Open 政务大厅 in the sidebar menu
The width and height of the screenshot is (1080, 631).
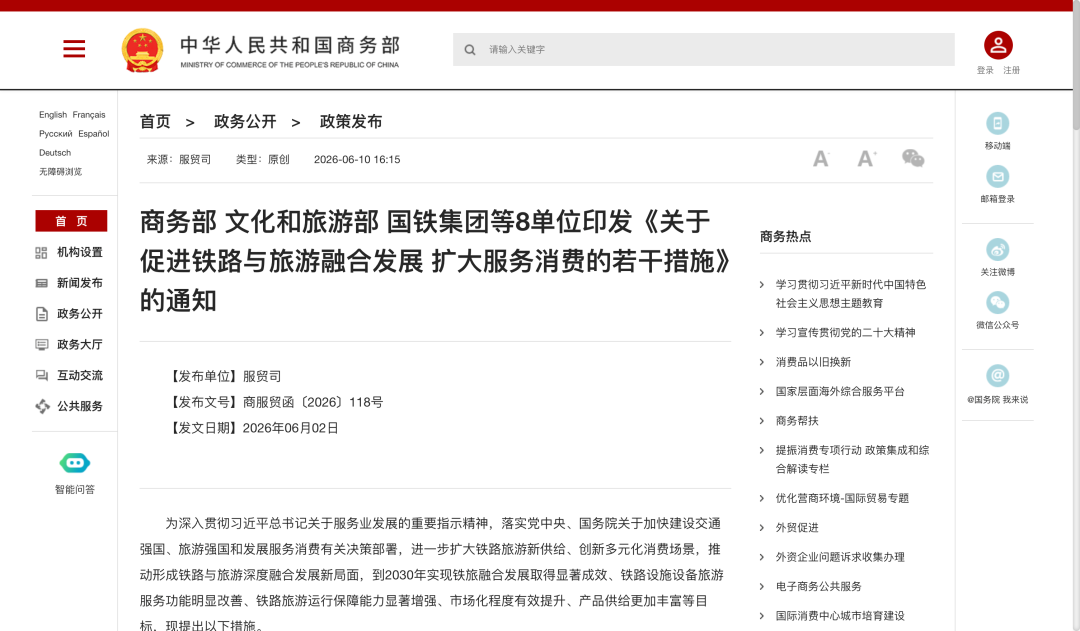(79, 344)
